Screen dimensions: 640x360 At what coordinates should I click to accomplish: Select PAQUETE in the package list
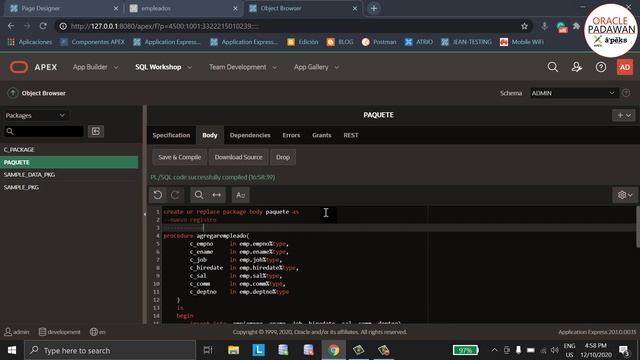[x=69, y=162]
